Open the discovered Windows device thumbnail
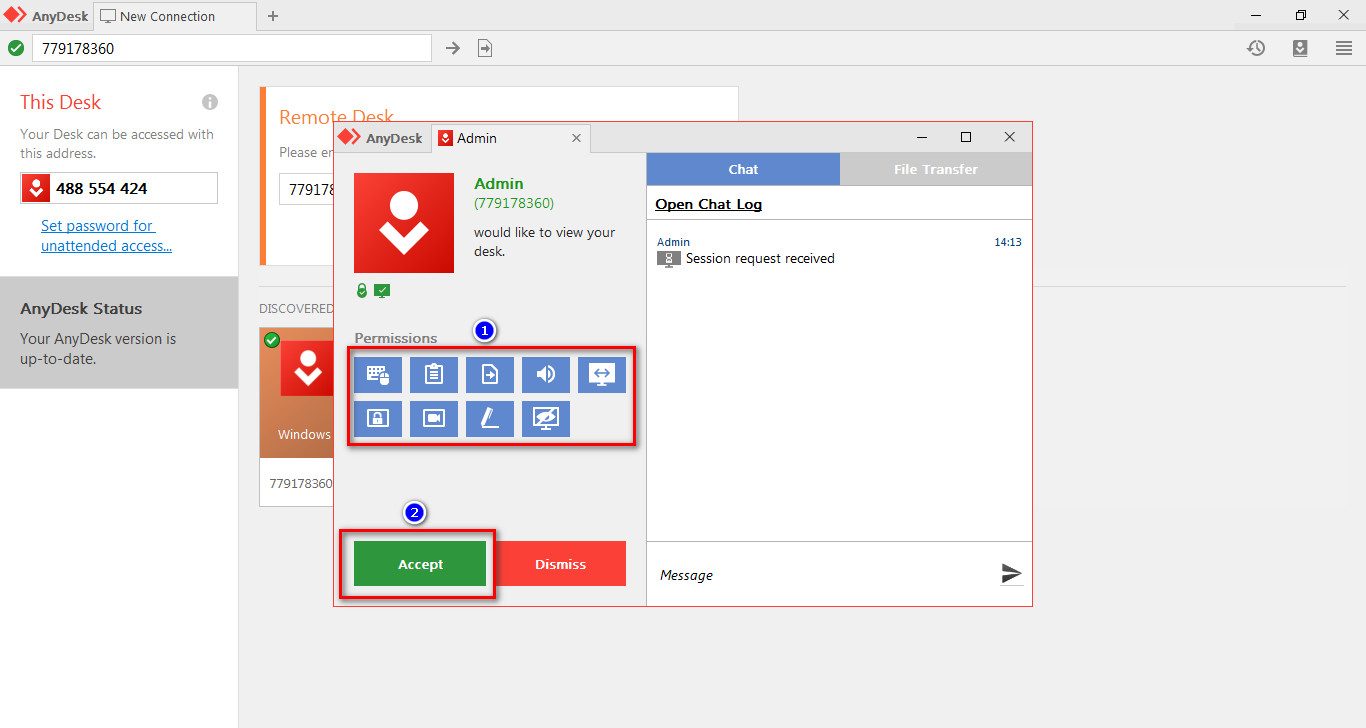 (297, 393)
